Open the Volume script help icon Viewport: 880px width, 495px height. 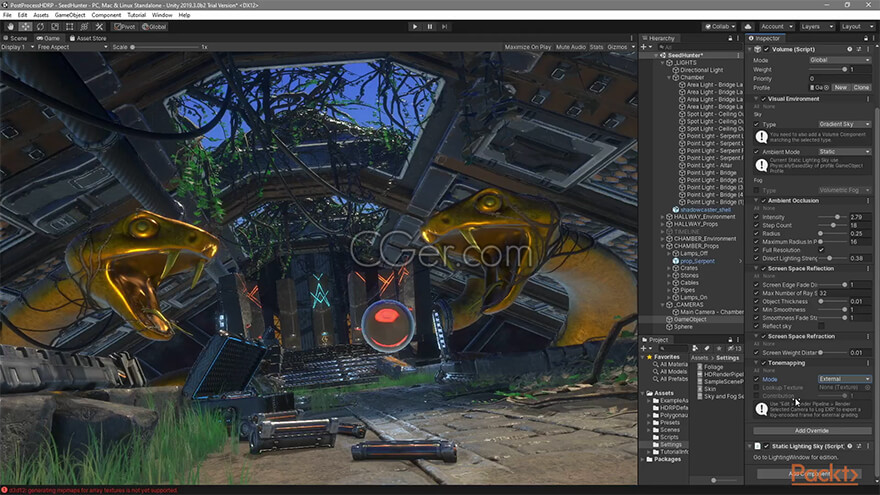click(x=850, y=49)
